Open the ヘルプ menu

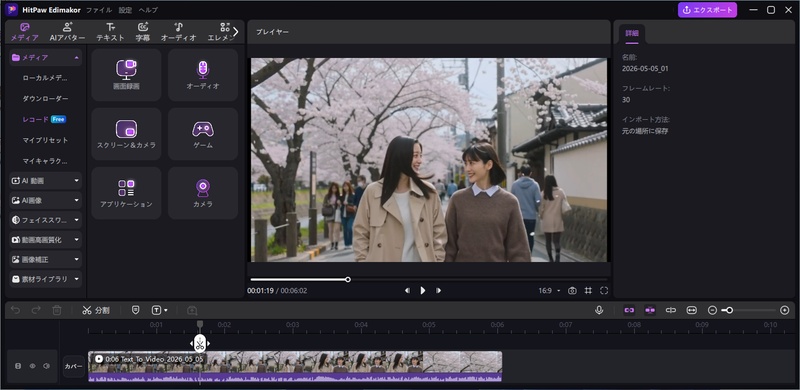pos(148,10)
